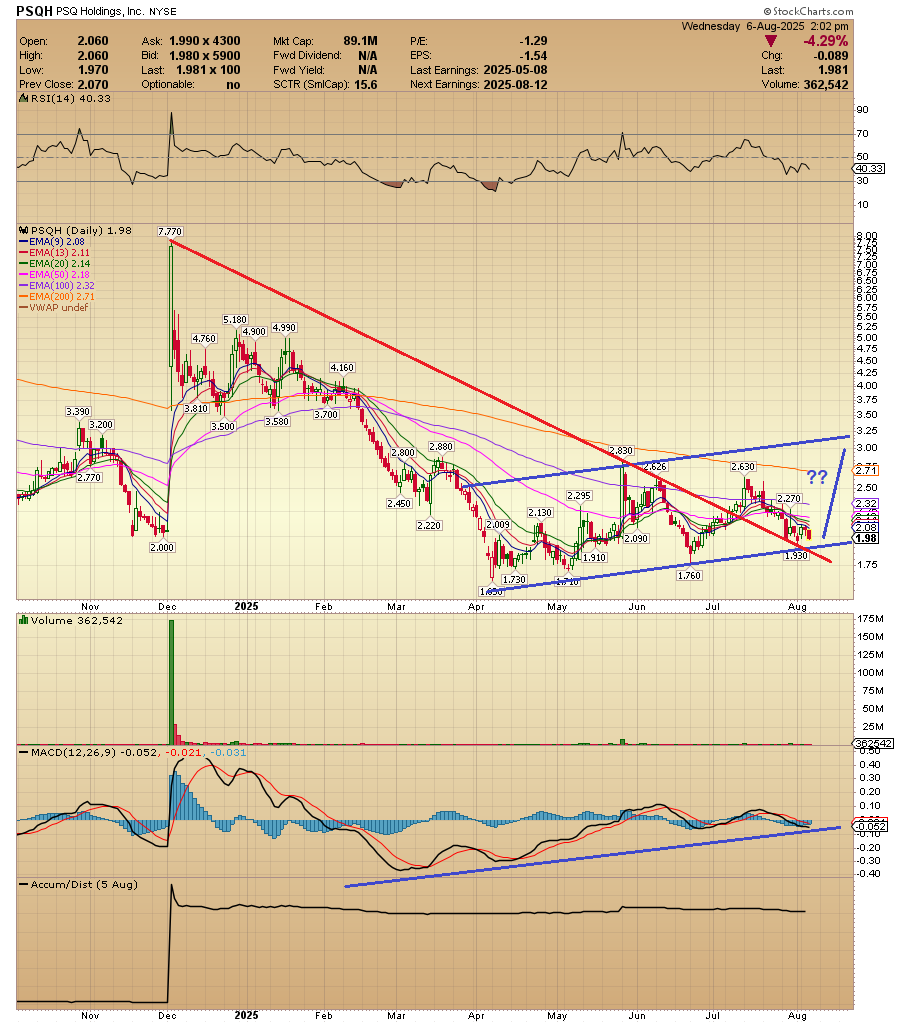Viewport: 900px width, 1023px height.
Task: Click the 5.180 swing high label
Action: pos(235,320)
